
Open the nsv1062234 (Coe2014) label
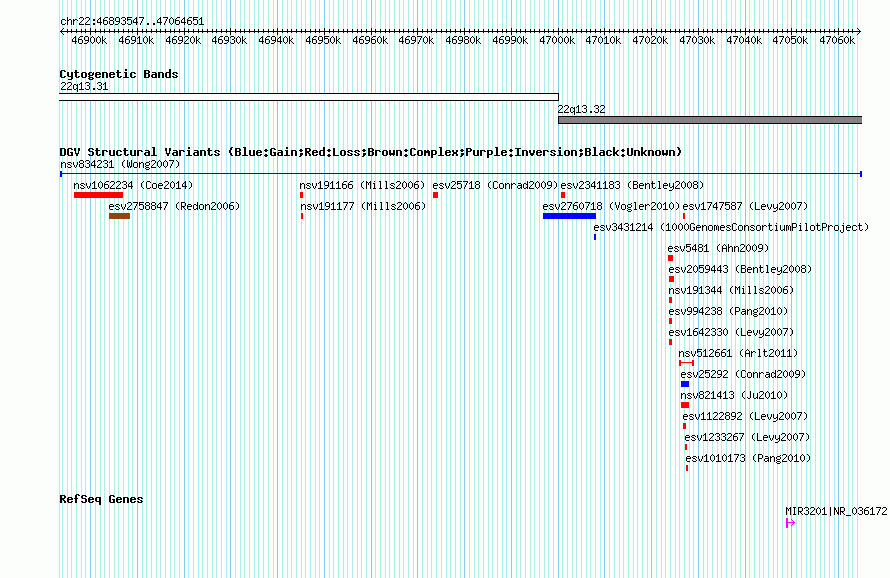(133, 186)
